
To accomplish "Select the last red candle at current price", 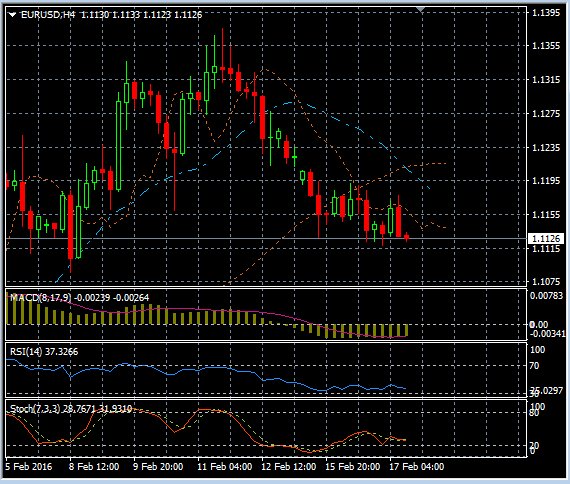I will (406, 237).
